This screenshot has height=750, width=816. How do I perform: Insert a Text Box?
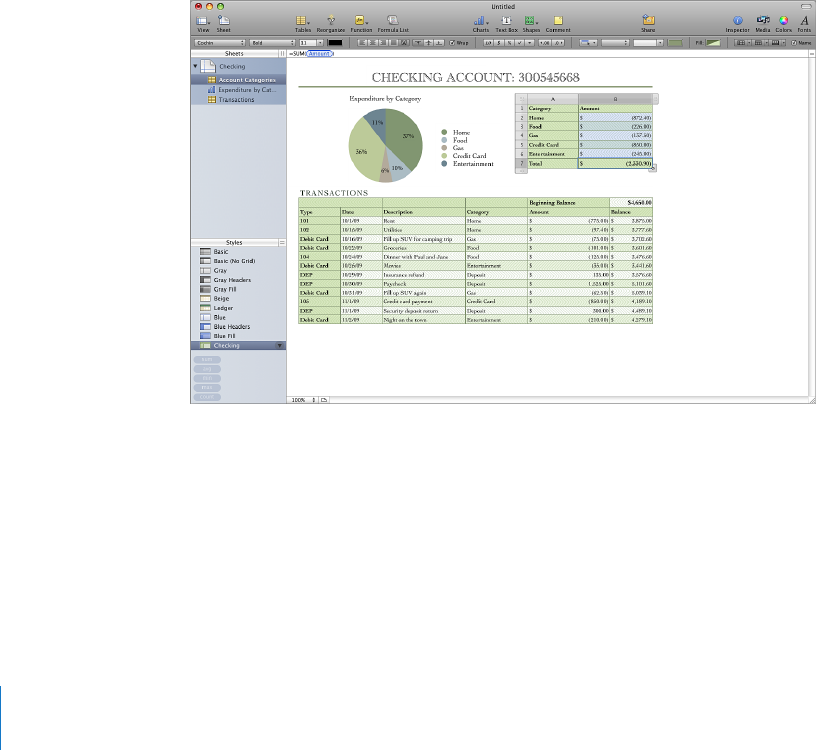[506, 23]
